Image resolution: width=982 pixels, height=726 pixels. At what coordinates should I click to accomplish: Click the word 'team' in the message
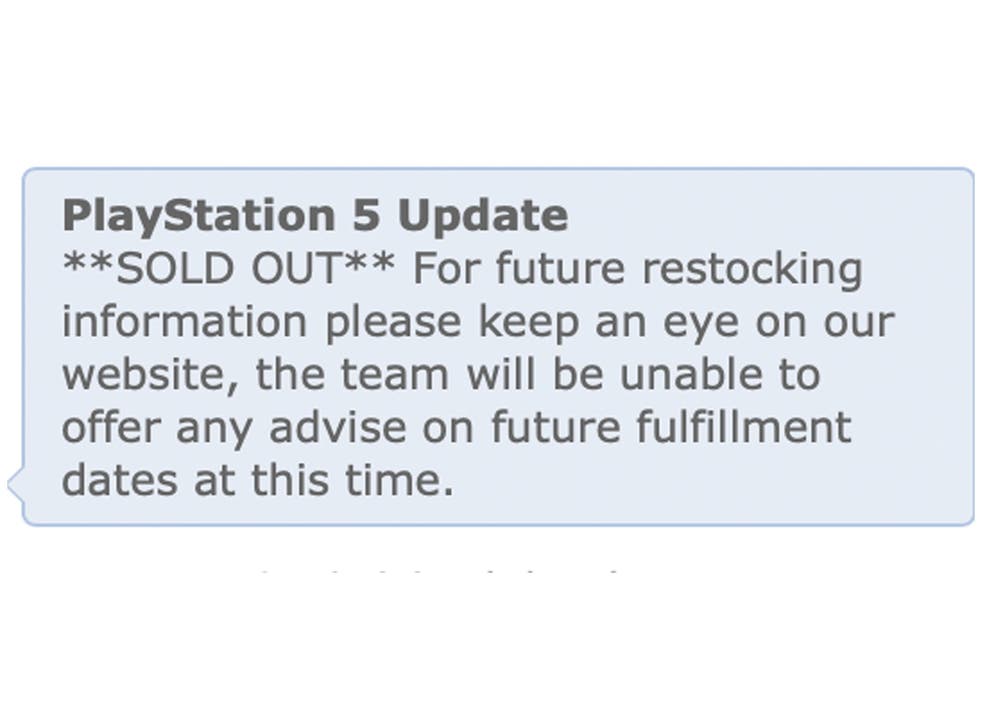[394, 375]
